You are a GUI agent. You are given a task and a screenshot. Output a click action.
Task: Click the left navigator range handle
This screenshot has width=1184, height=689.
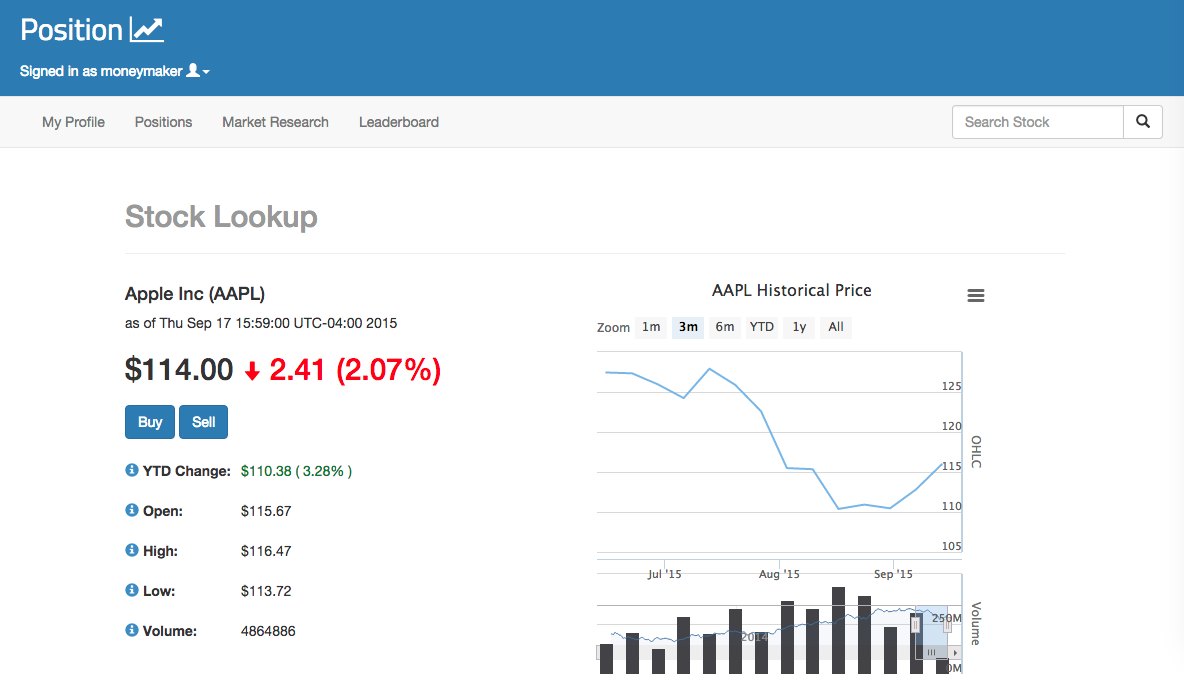click(915, 625)
